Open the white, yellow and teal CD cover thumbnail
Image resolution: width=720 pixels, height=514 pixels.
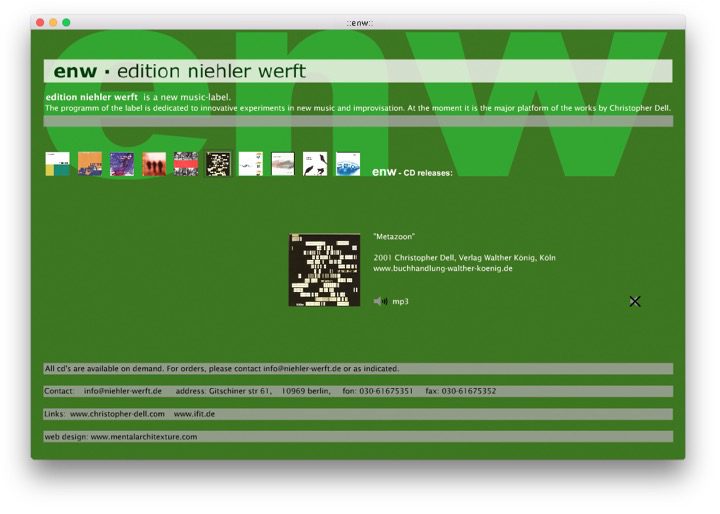[58, 164]
